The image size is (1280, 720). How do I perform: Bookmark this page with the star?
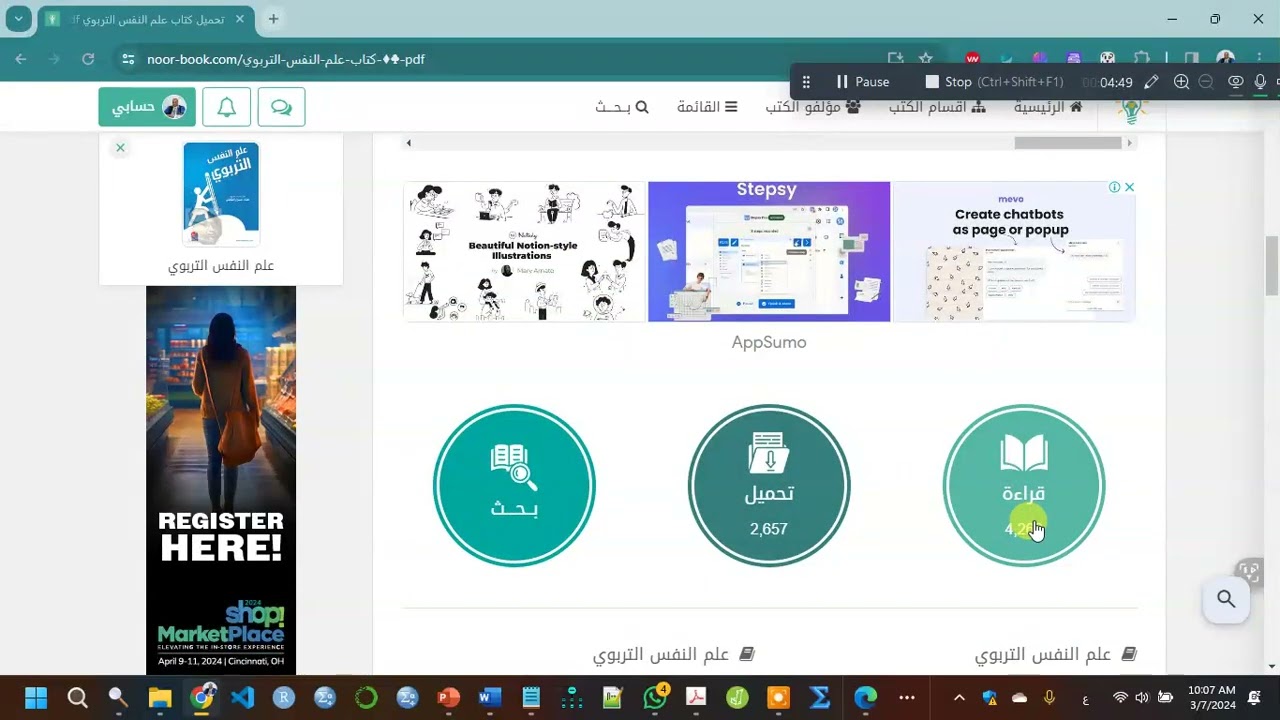(x=926, y=59)
